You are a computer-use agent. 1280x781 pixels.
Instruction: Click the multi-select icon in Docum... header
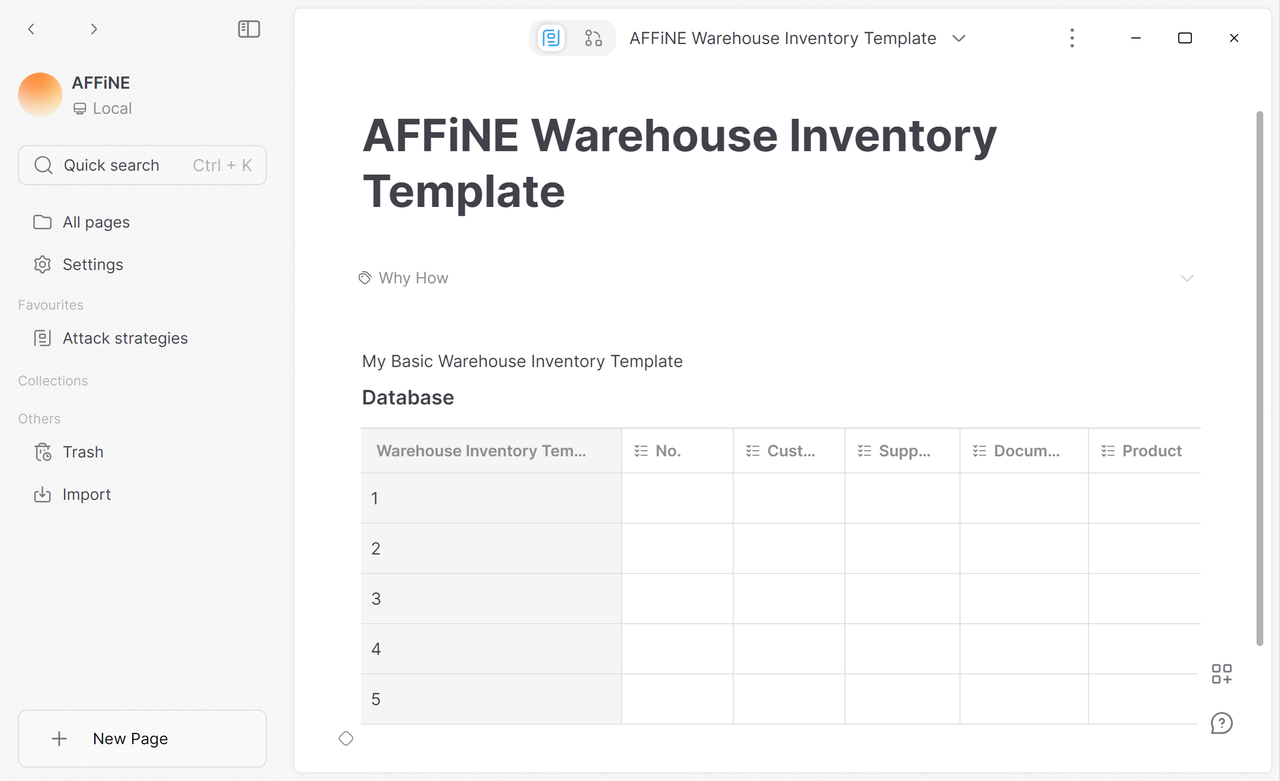coord(980,451)
